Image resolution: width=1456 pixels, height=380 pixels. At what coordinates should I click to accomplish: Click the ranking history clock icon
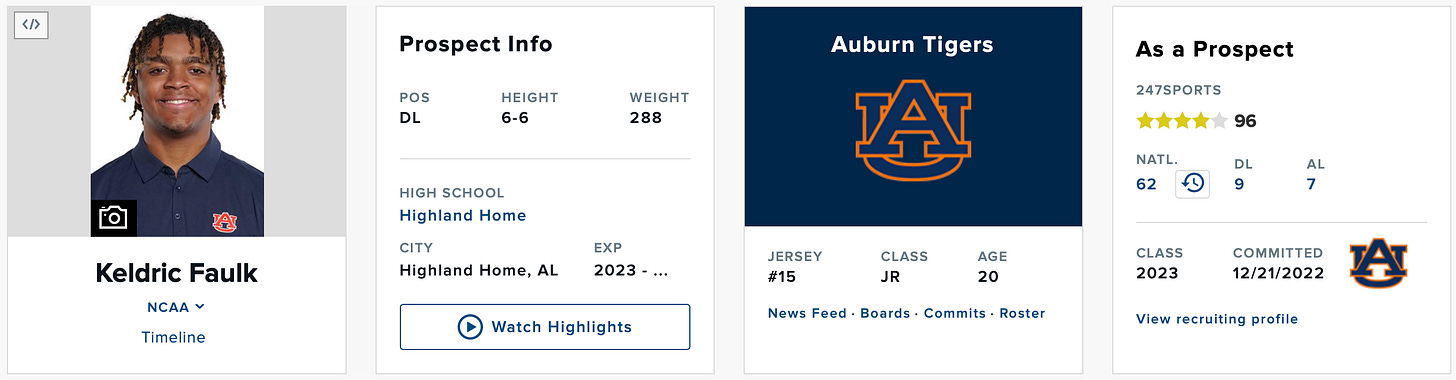(x=1192, y=184)
